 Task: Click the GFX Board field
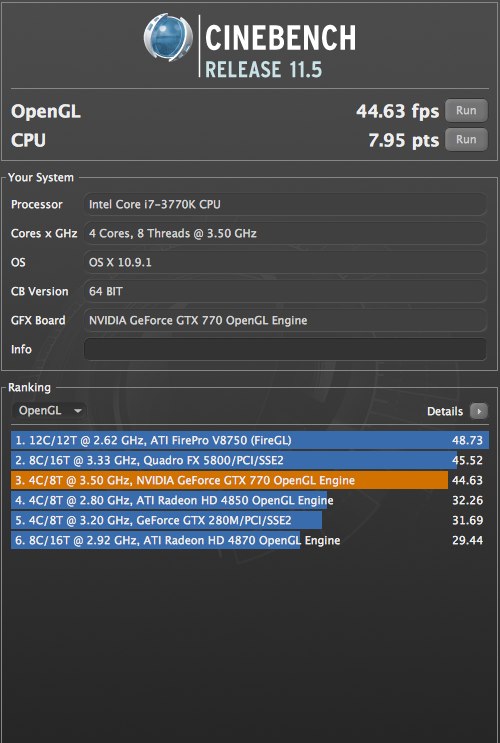285,320
